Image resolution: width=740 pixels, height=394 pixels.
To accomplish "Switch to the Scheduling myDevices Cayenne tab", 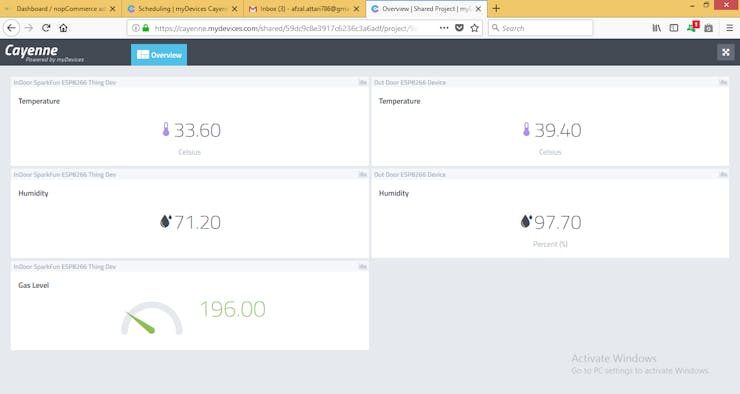I will pos(183,8).
